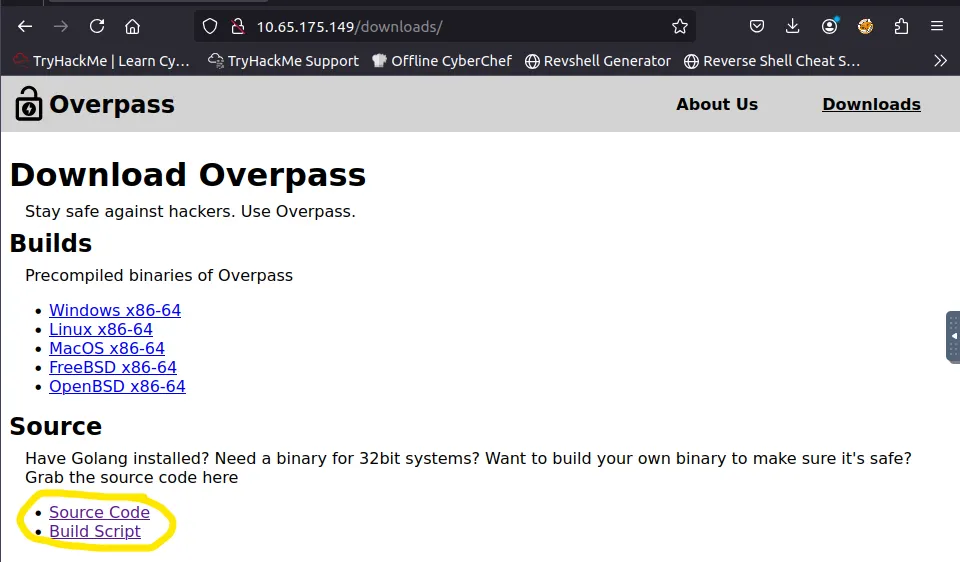The width and height of the screenshot is (960, 562).
Task: Download the Windows x86-64 build
Action: click(x=115, y=310)
